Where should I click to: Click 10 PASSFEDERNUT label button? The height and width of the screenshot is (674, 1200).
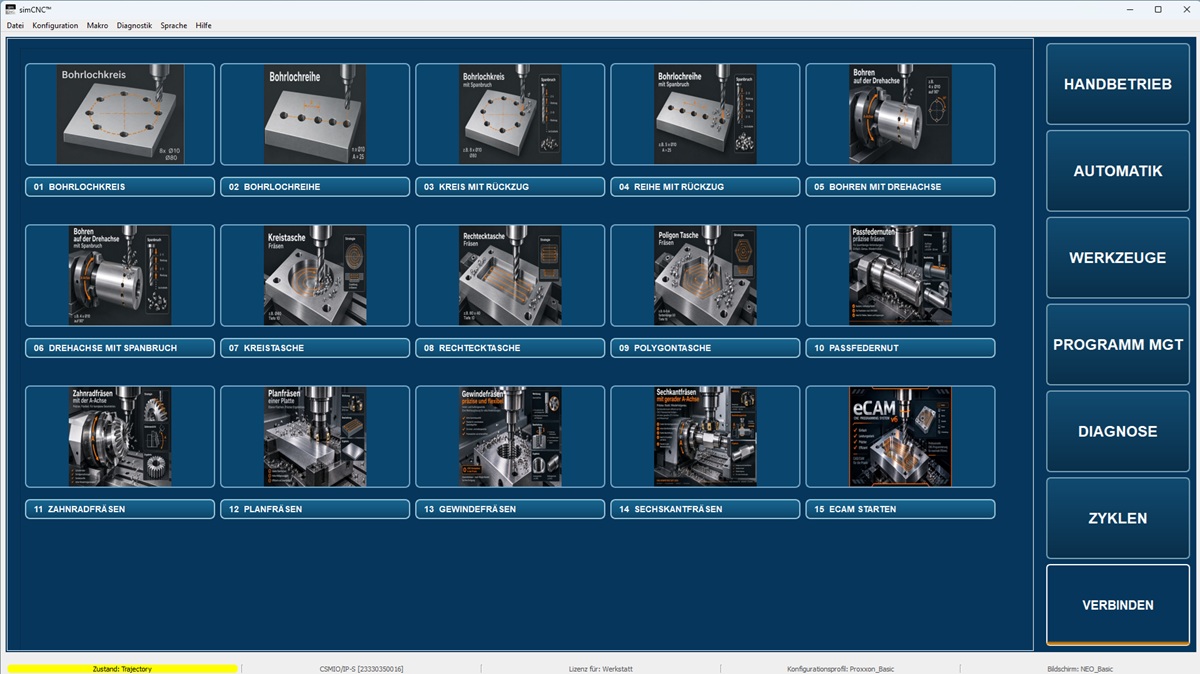coord(900,348)
